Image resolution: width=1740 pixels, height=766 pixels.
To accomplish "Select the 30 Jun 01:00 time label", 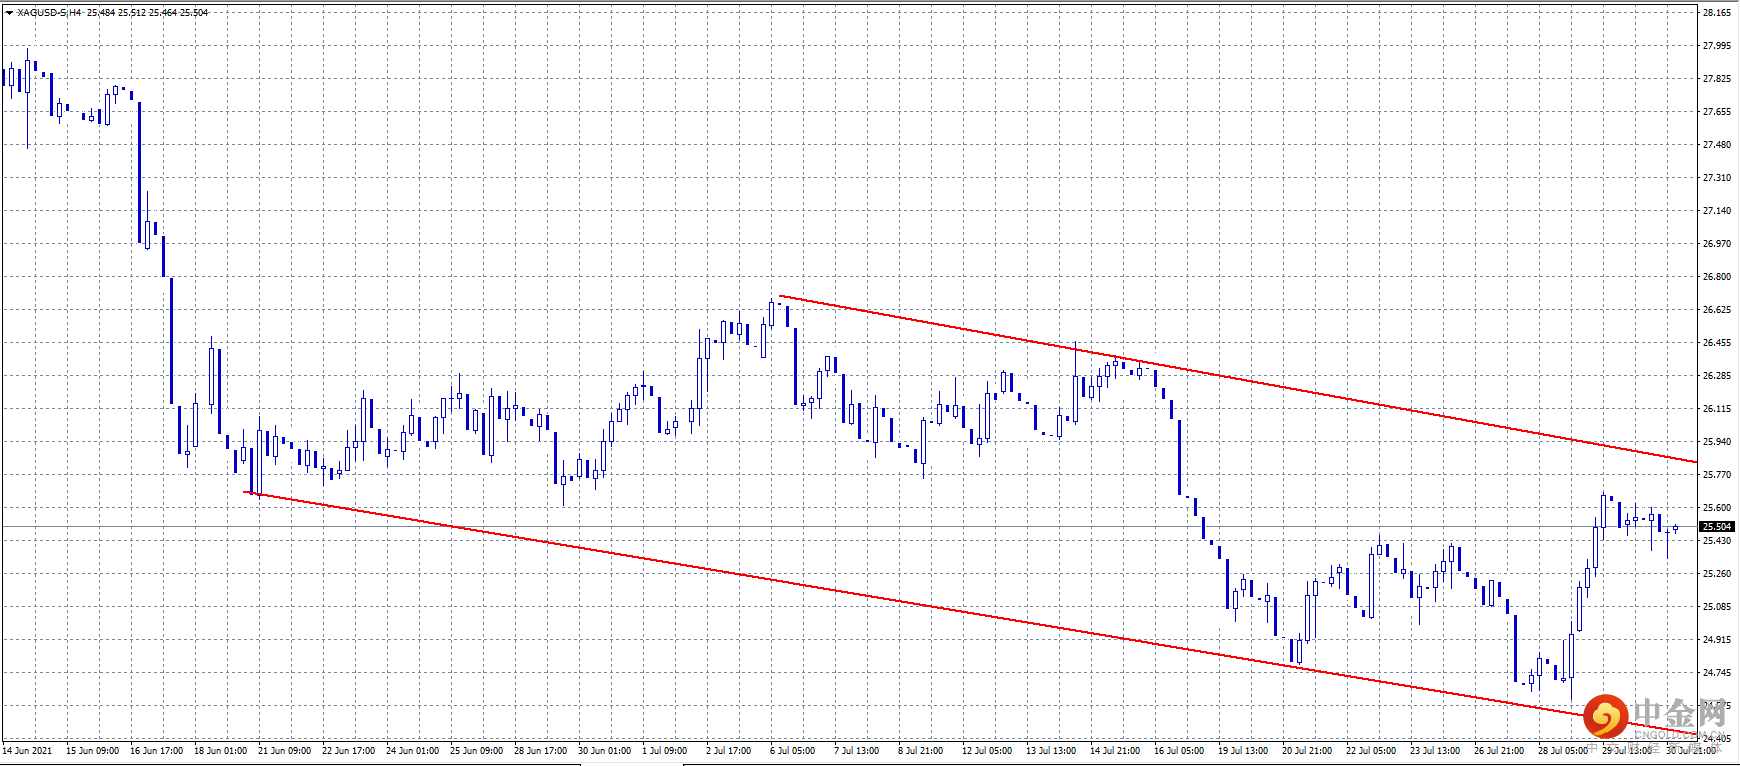I will pyautogui.click(x=604, y=751).
